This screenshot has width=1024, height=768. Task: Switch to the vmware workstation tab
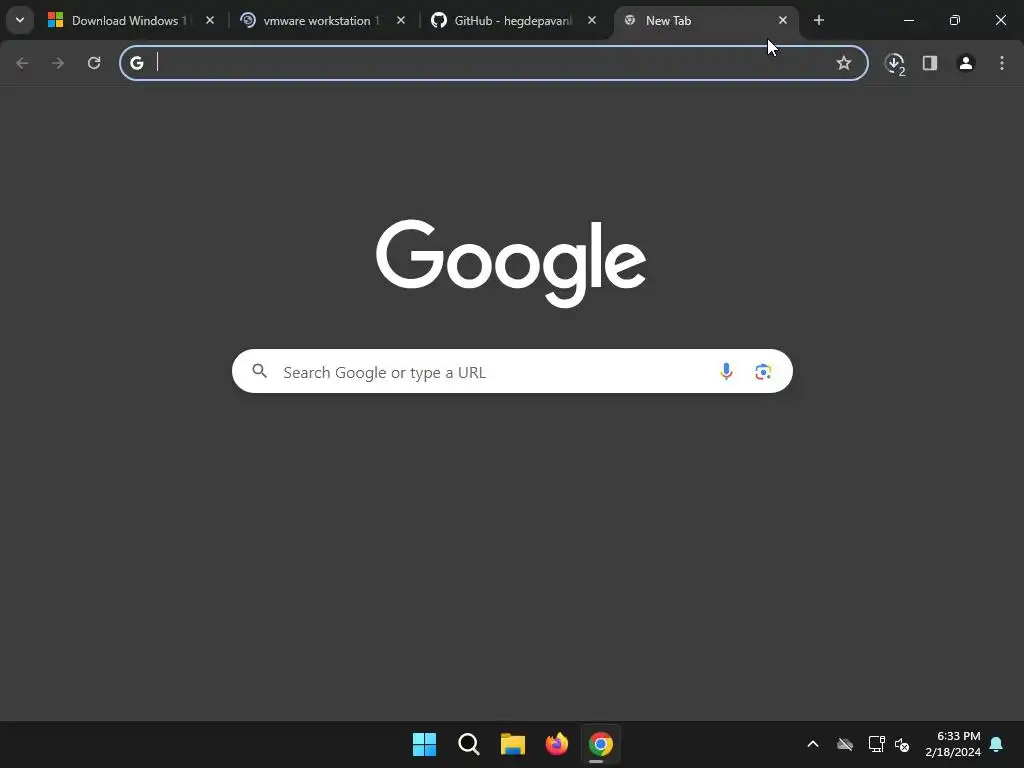(323, 21)
